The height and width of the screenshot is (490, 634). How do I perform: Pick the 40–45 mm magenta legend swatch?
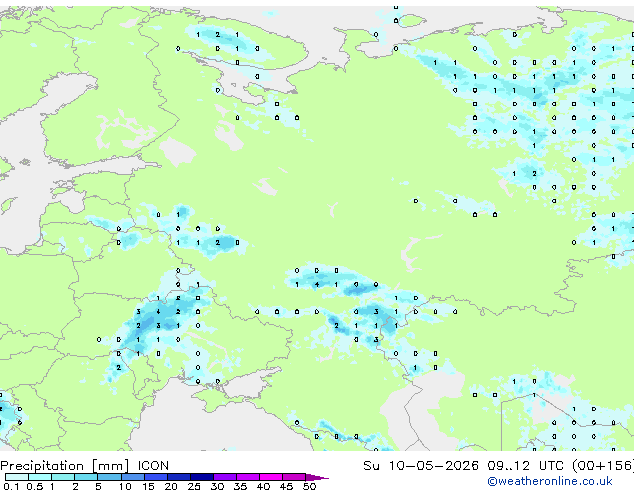[271, 477]
